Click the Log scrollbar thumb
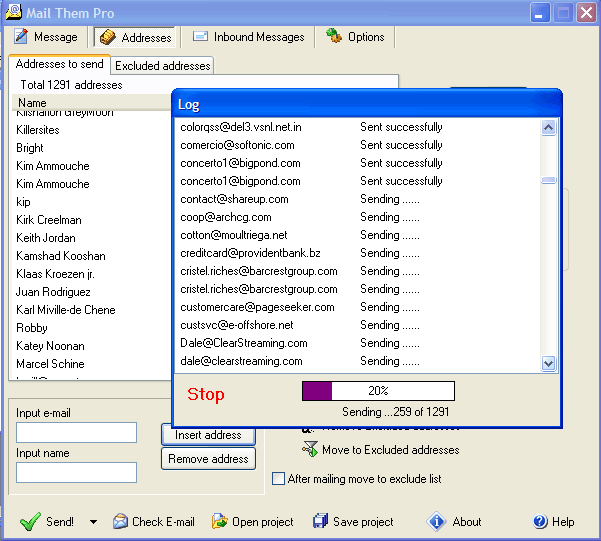The image size is (601, 541). (548, 180)
